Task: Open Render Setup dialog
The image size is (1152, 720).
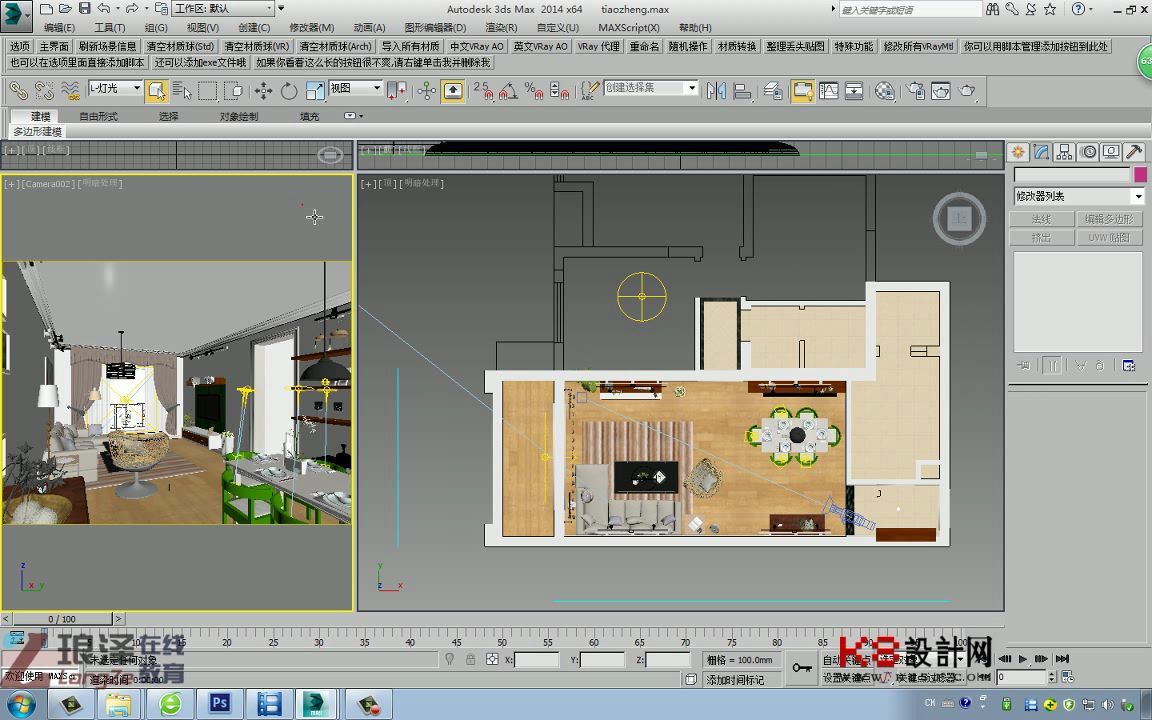Action: [915, 90]
